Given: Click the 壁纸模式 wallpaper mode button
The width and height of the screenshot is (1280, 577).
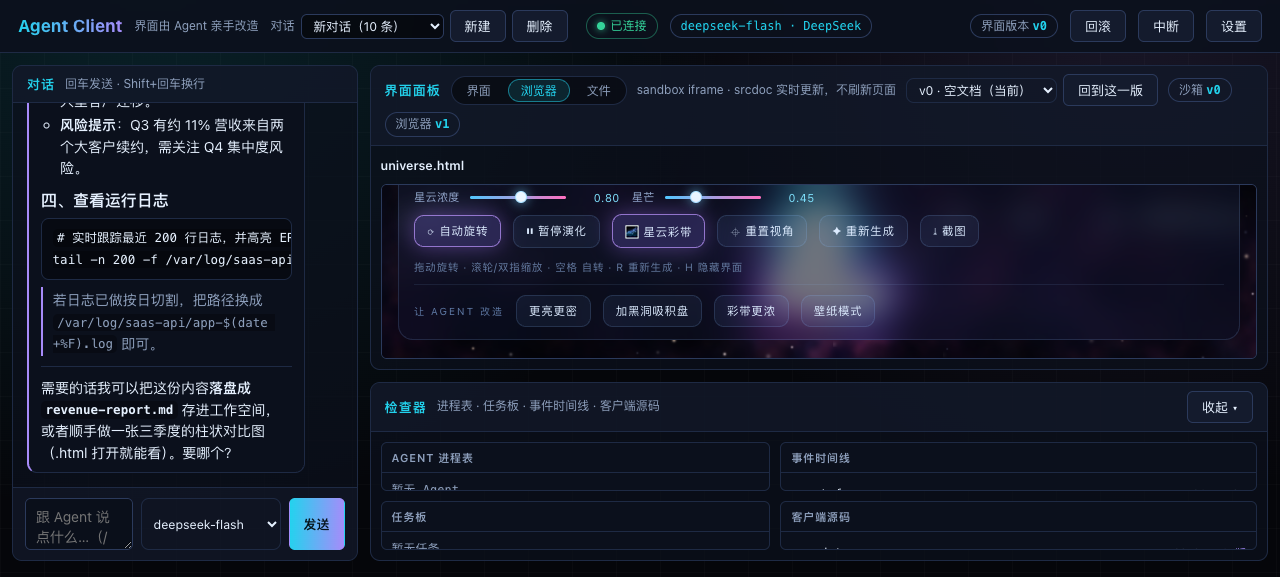Looking at the screenshot, I should [838, 311].
